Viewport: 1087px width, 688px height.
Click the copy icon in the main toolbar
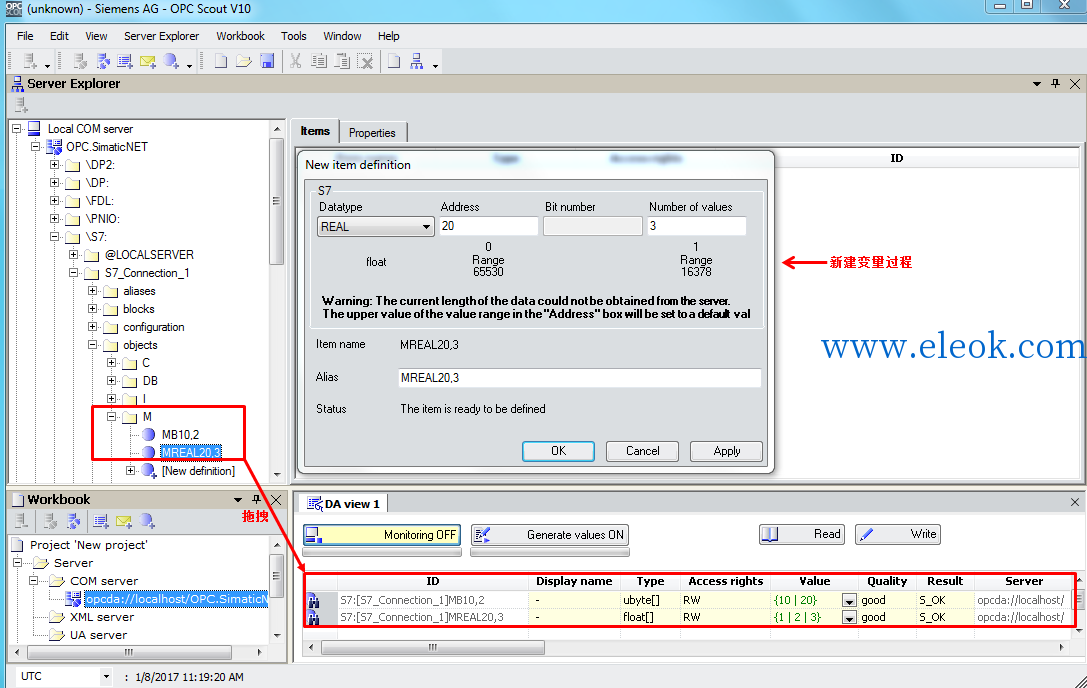(319, 61)
